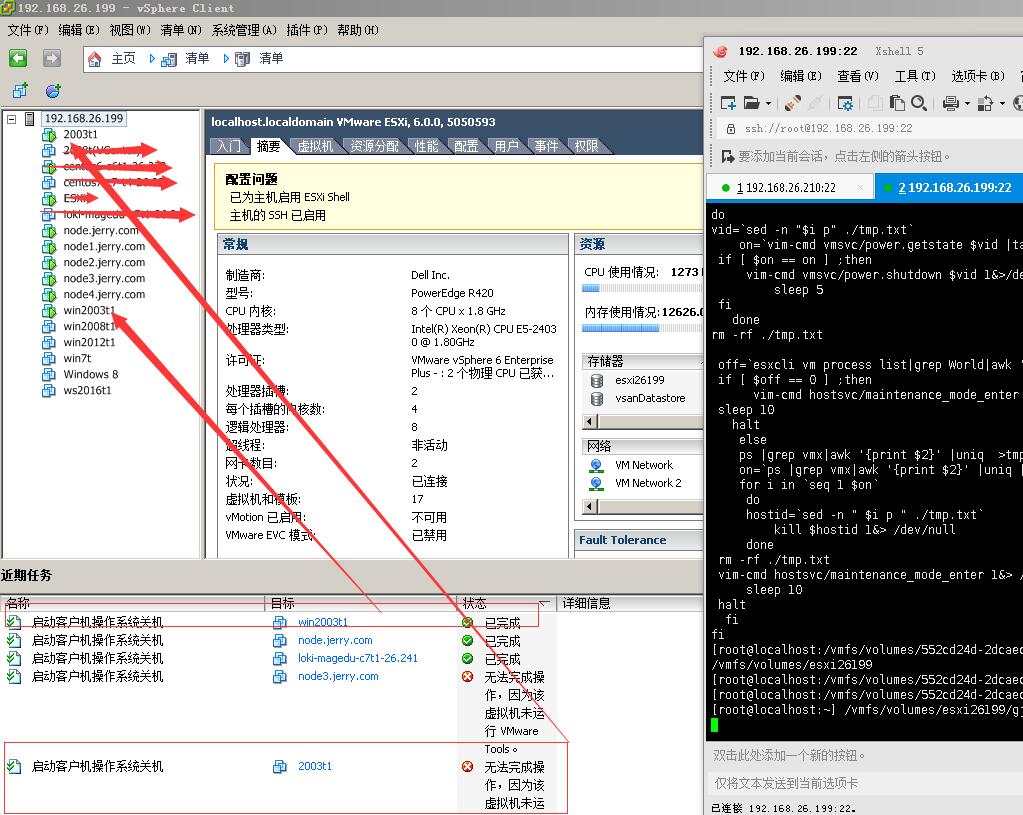This screenshot has height=815, width=1023.
Task: Click the loki-magedu-c7t1-26.241 task link
Action: coord(358,658)
